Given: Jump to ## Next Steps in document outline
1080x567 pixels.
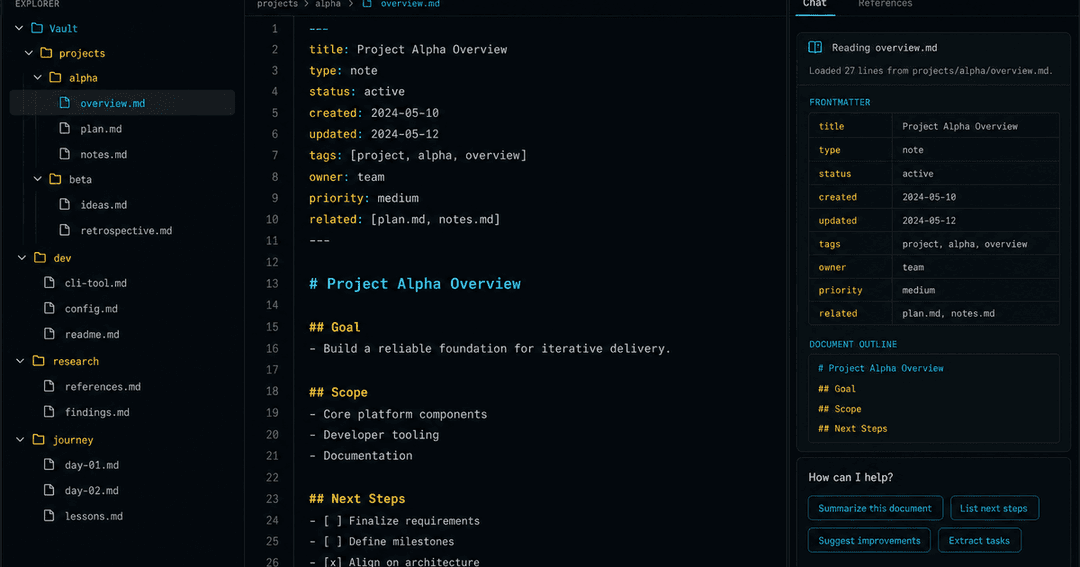Looking at the screenshot, I should [x=853, y=429].
